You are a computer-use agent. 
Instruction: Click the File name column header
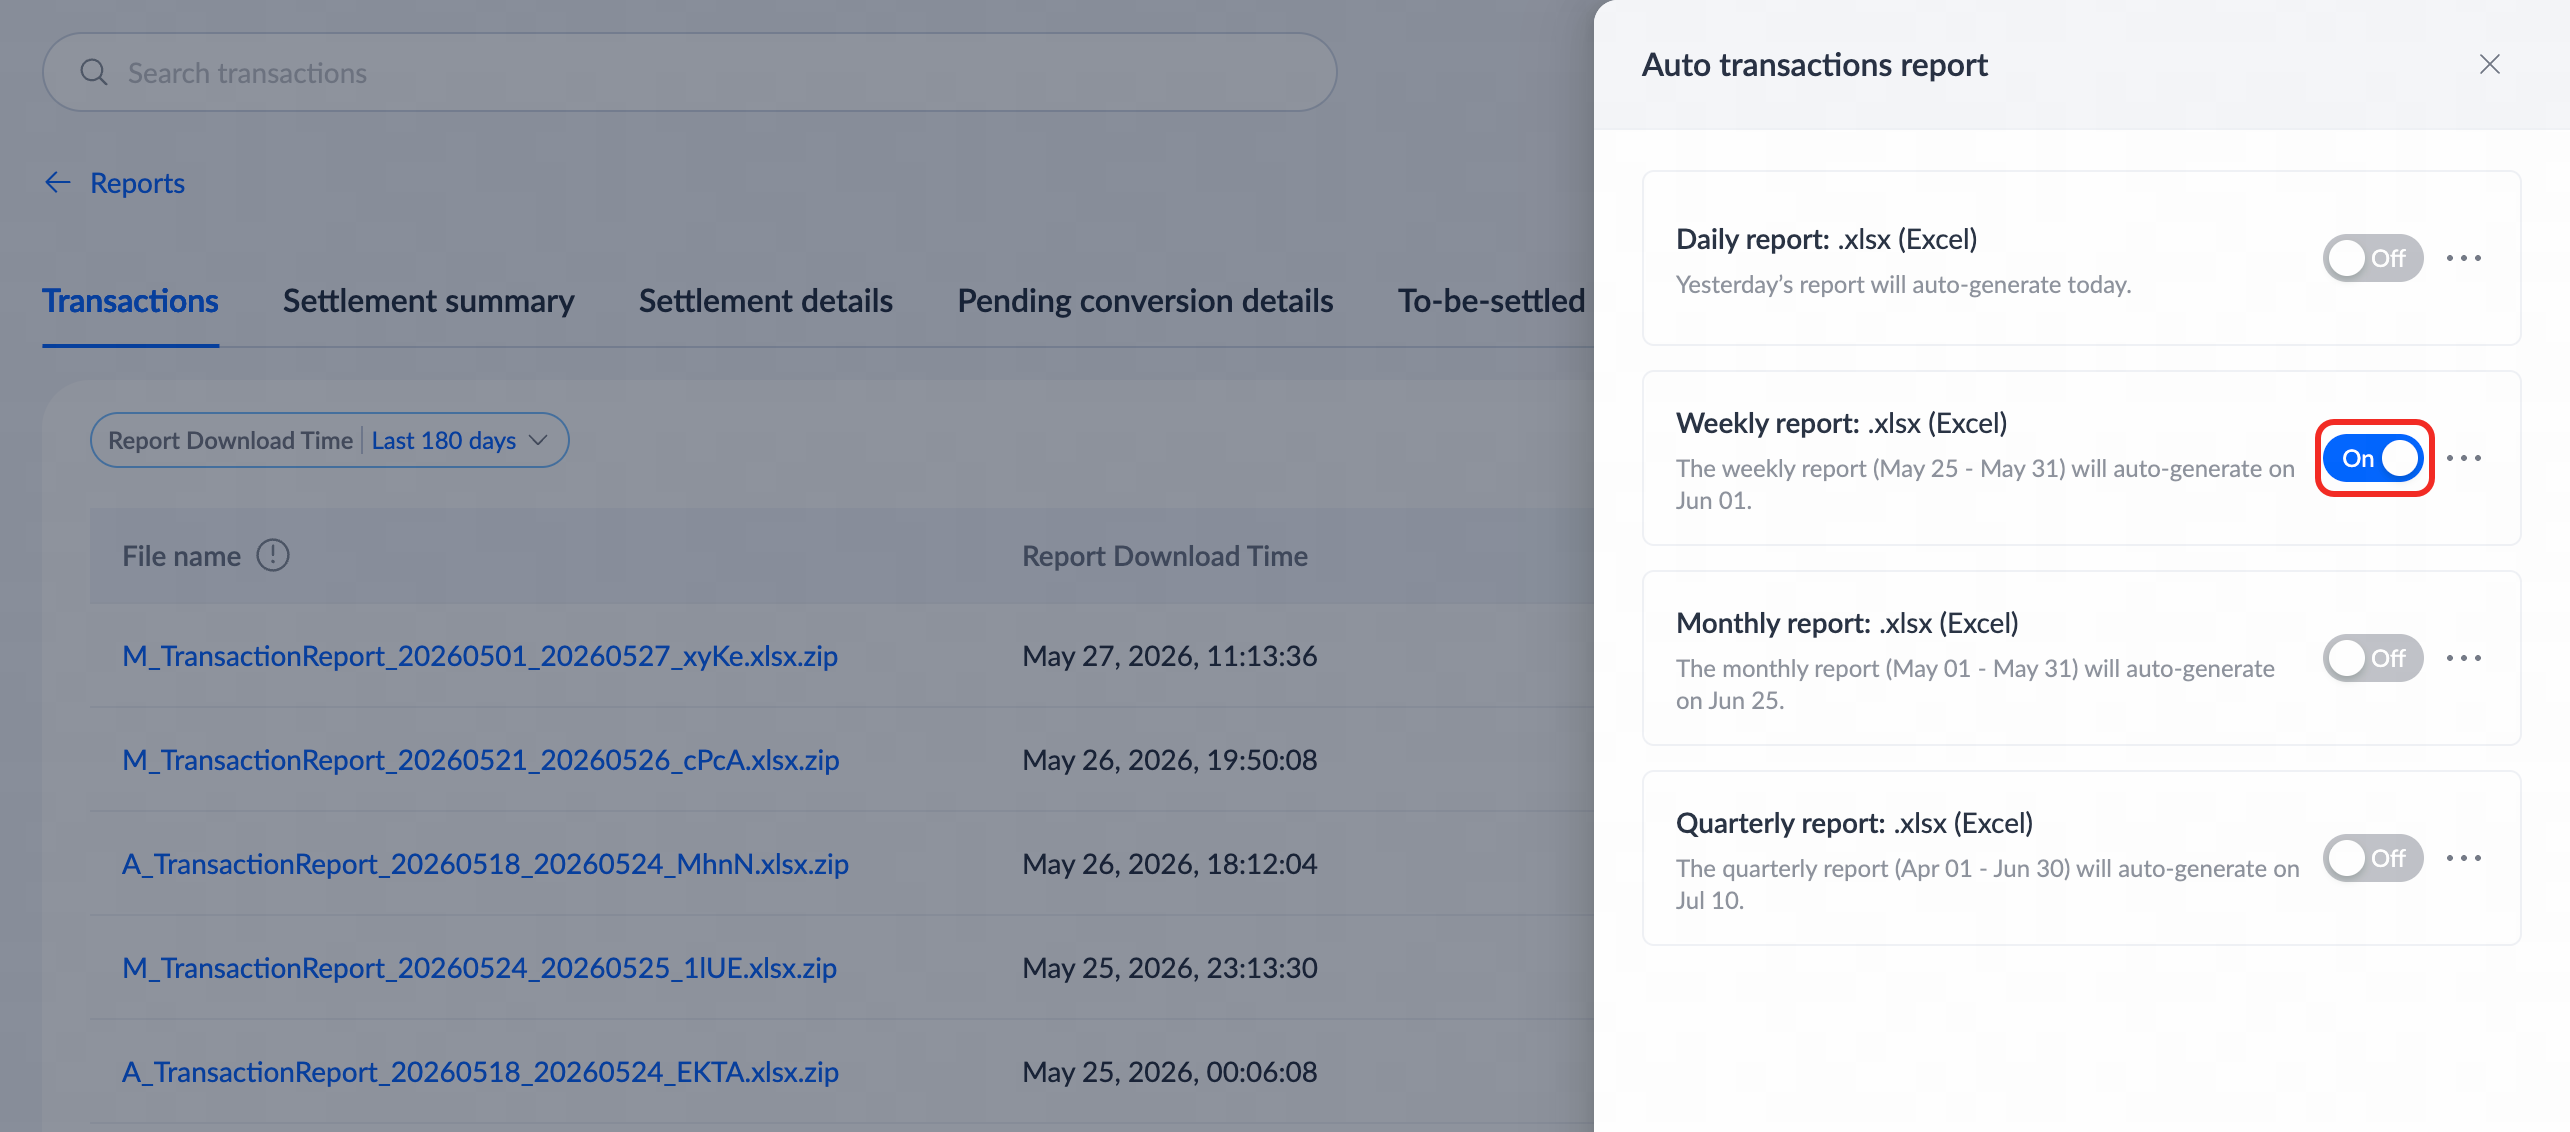182,556
